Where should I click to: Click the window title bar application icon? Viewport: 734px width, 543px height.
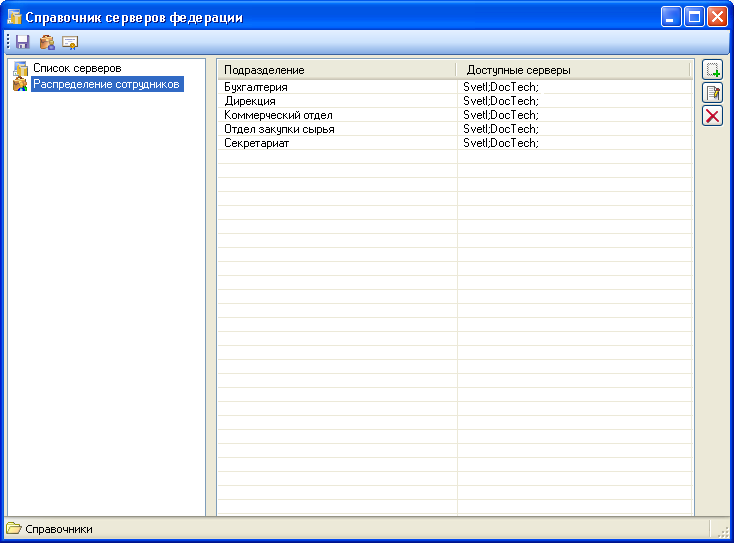(15, 17)
